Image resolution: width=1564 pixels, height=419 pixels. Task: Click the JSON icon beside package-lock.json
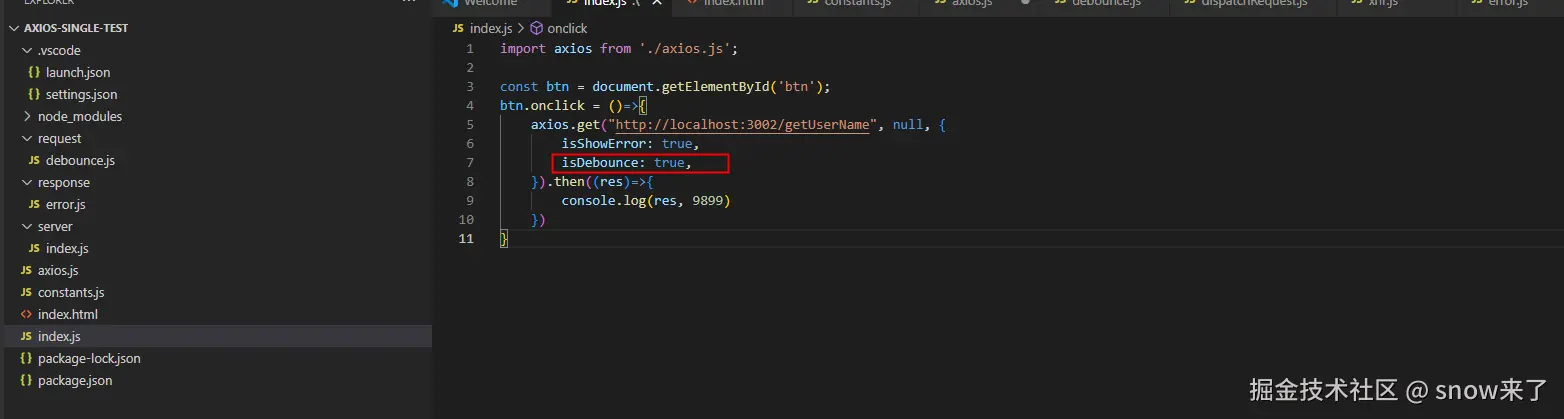[26, 359]
